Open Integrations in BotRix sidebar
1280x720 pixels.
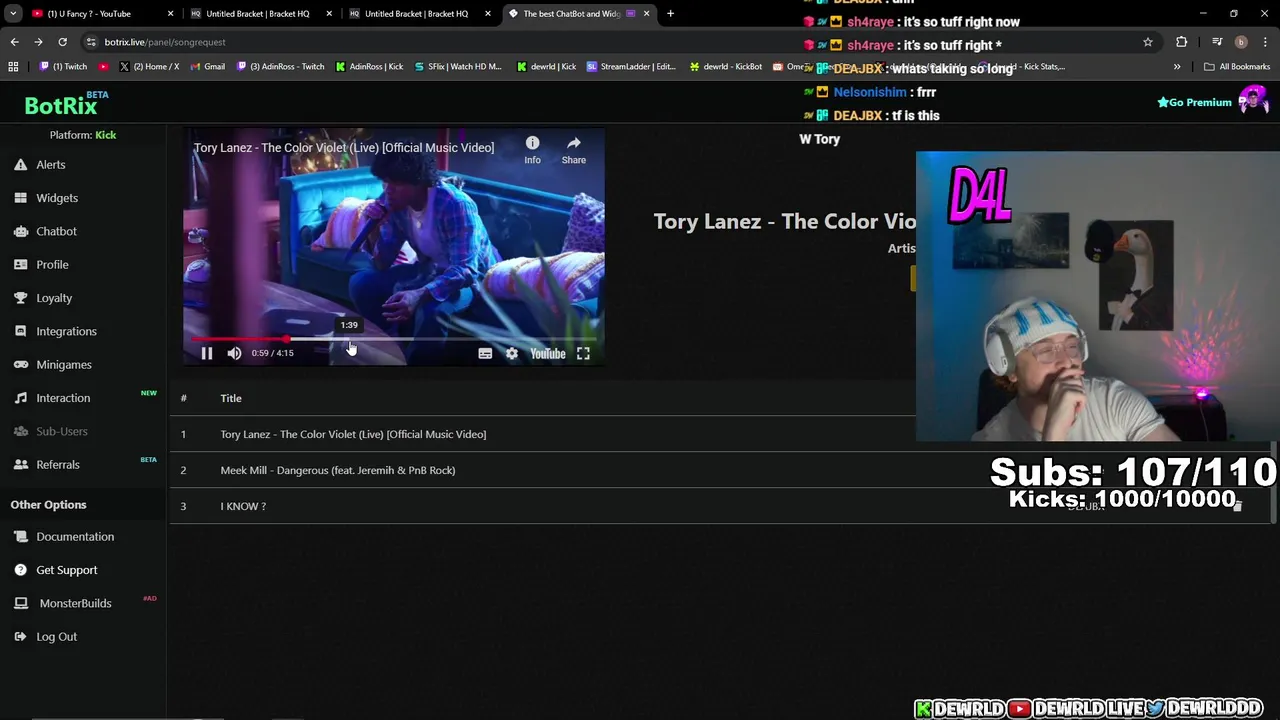(66, 331)
